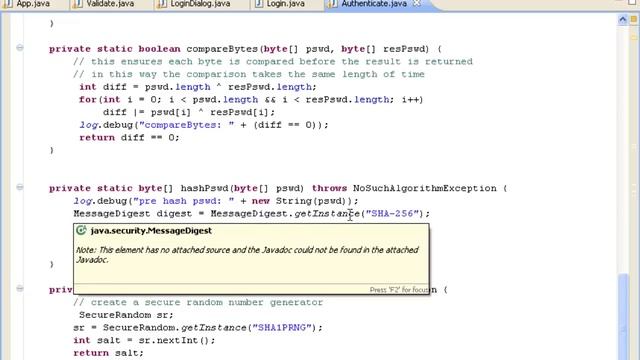Image resolution: width=640 pixels, height=360 pixels.
Task: Click the getInstance call on MessageDigest line
Action: 327,213
